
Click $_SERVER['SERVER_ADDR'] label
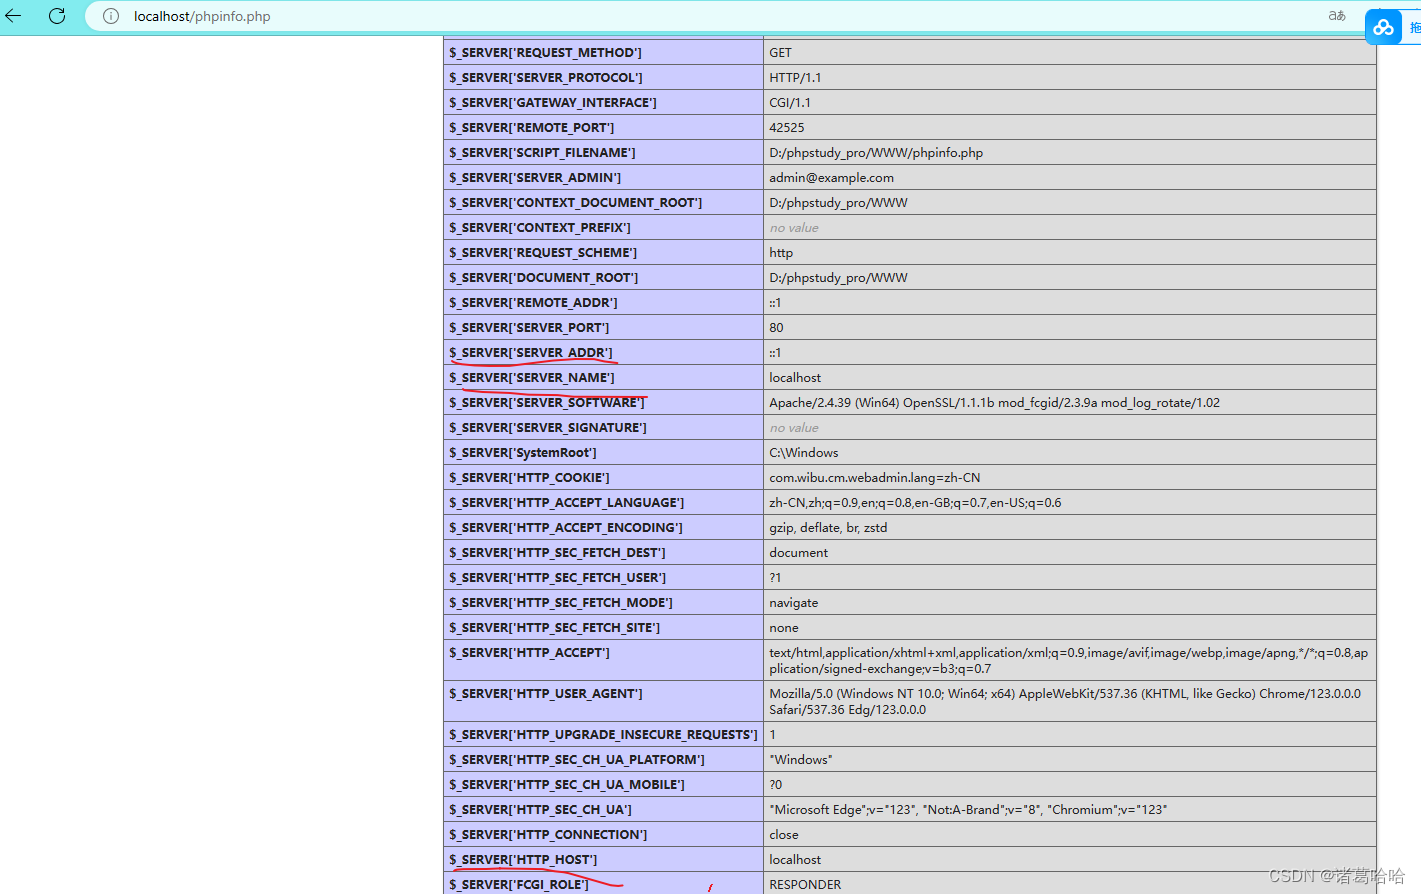pos(531,352)
